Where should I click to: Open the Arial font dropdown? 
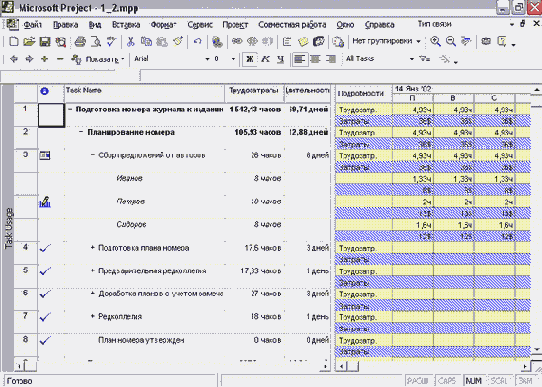coord(207,59)
